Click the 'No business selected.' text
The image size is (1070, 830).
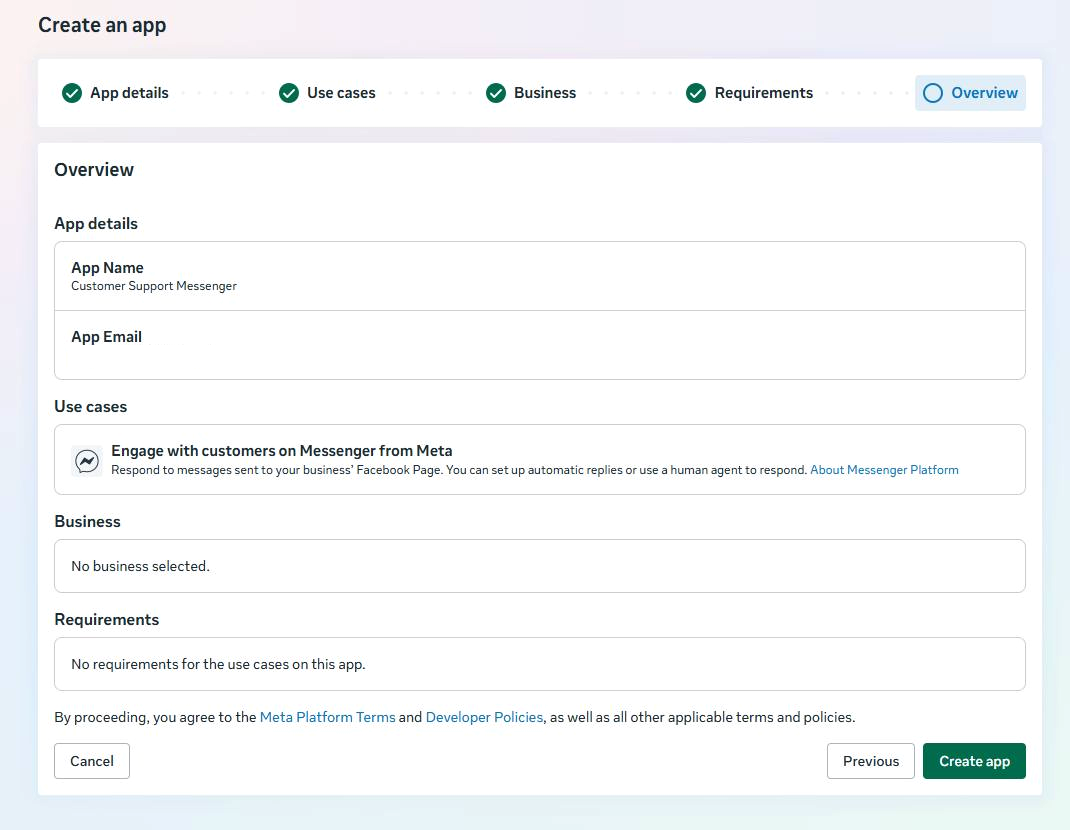point(141,566)
